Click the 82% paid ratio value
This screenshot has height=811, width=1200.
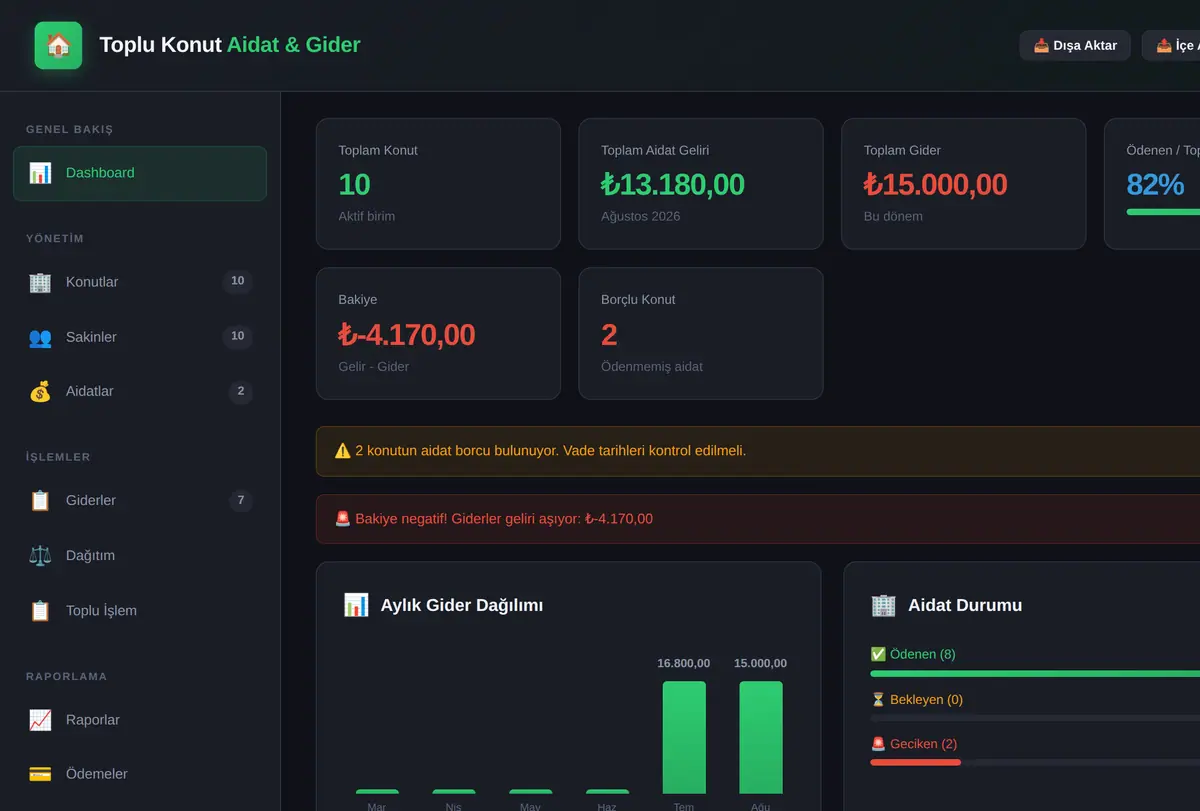click(1155, 184)
